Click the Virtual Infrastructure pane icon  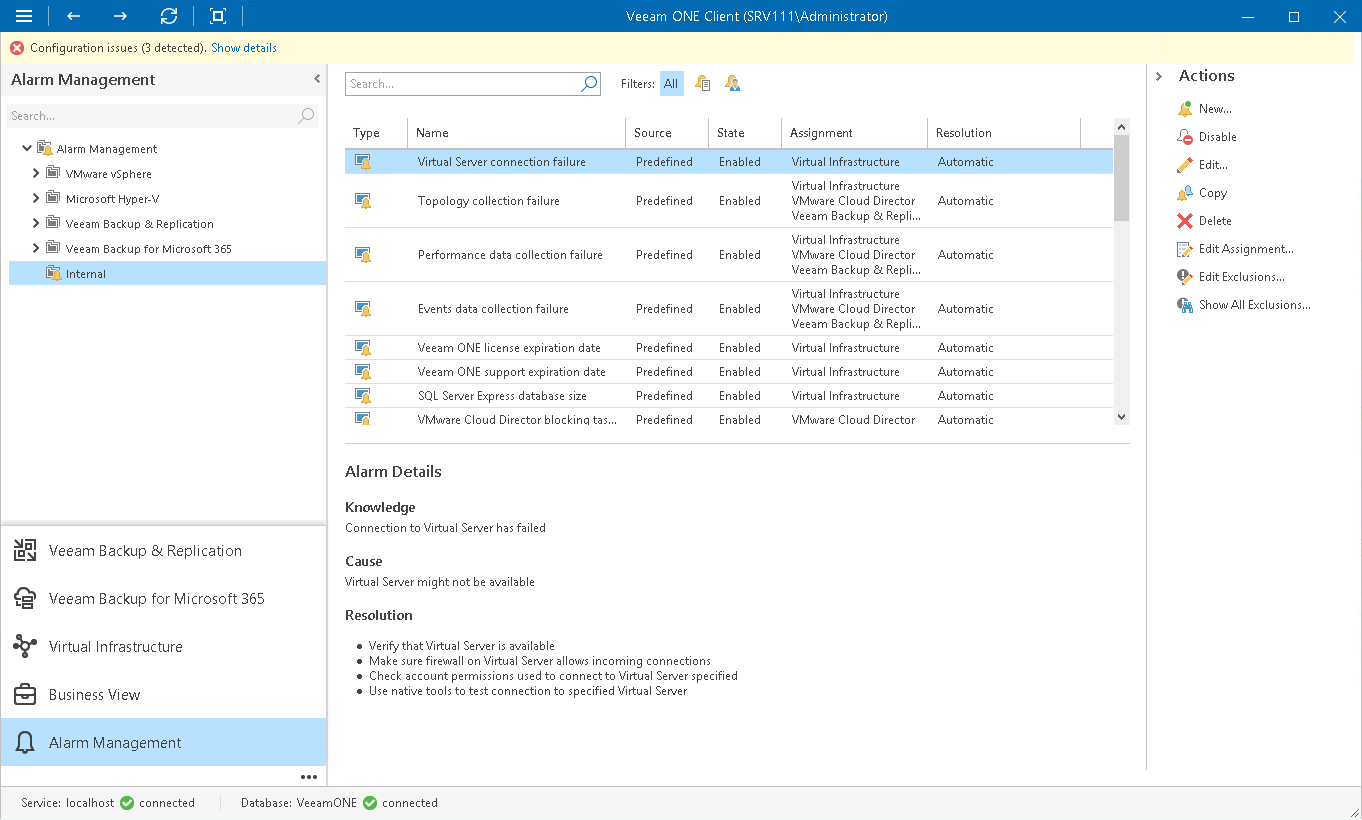tap(25, 647)
